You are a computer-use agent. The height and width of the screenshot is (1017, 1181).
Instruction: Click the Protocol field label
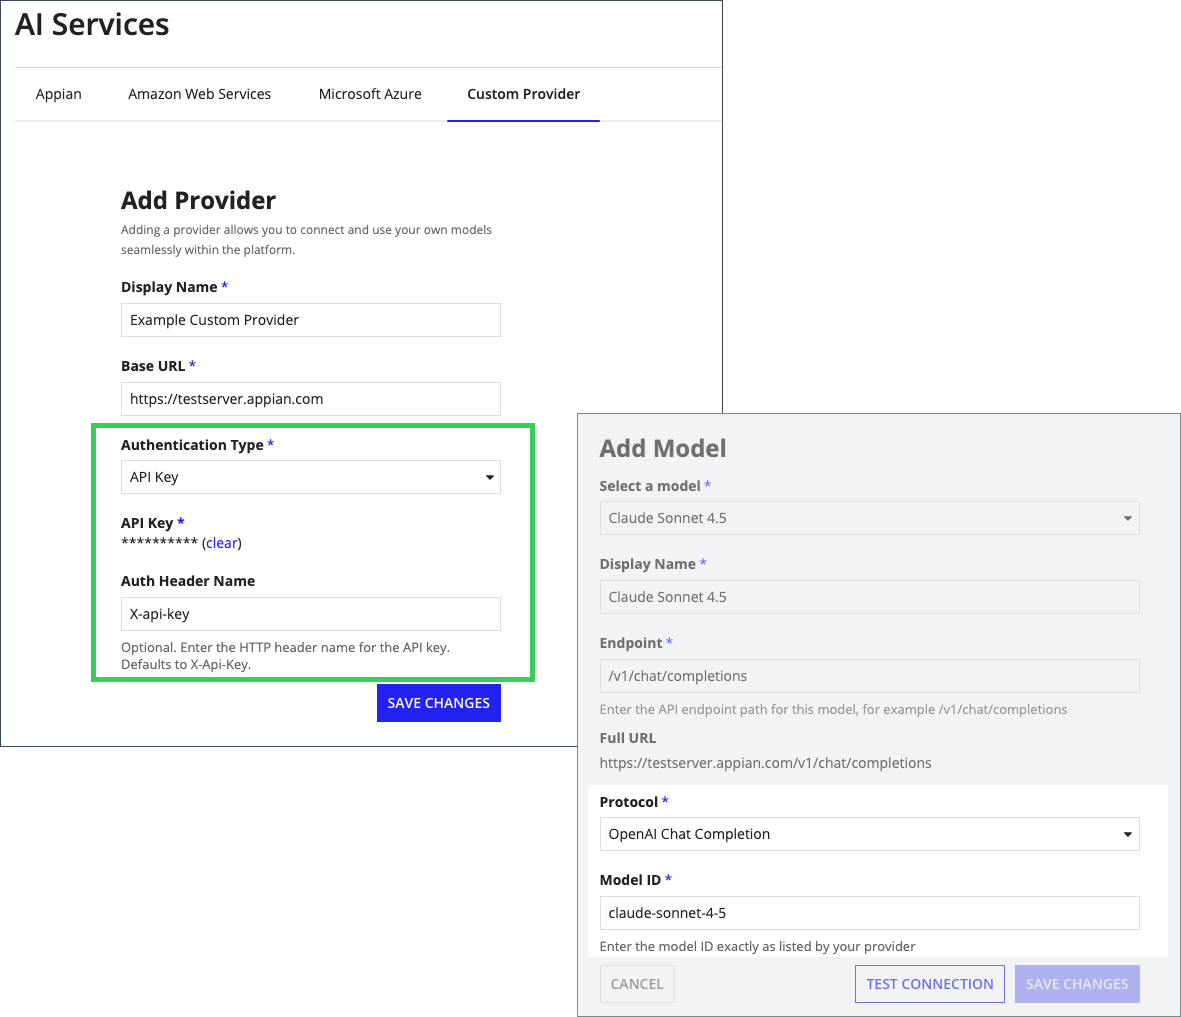pyautogui.click(x=628, y=802)
